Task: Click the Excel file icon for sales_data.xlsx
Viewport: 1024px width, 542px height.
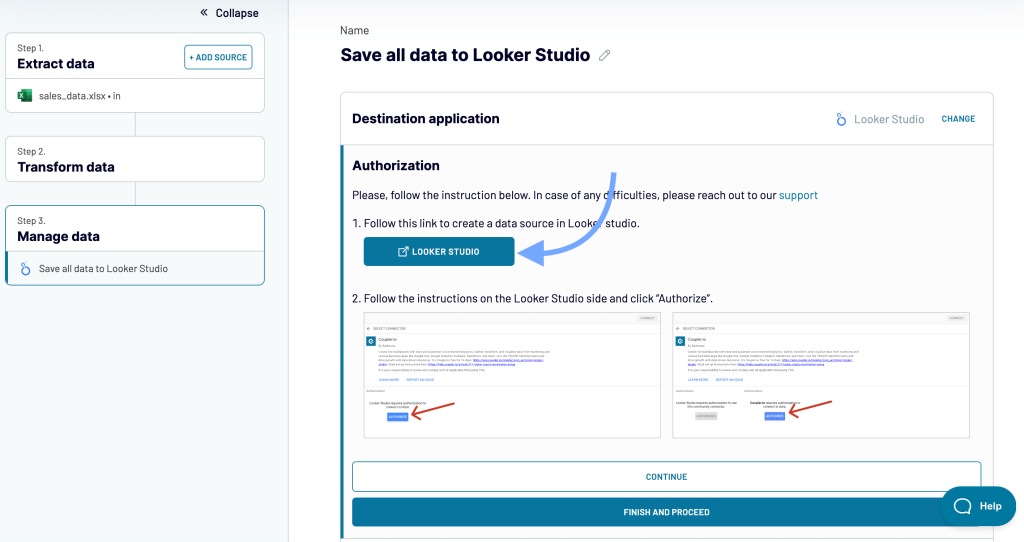Action: (x=25, y=96)
